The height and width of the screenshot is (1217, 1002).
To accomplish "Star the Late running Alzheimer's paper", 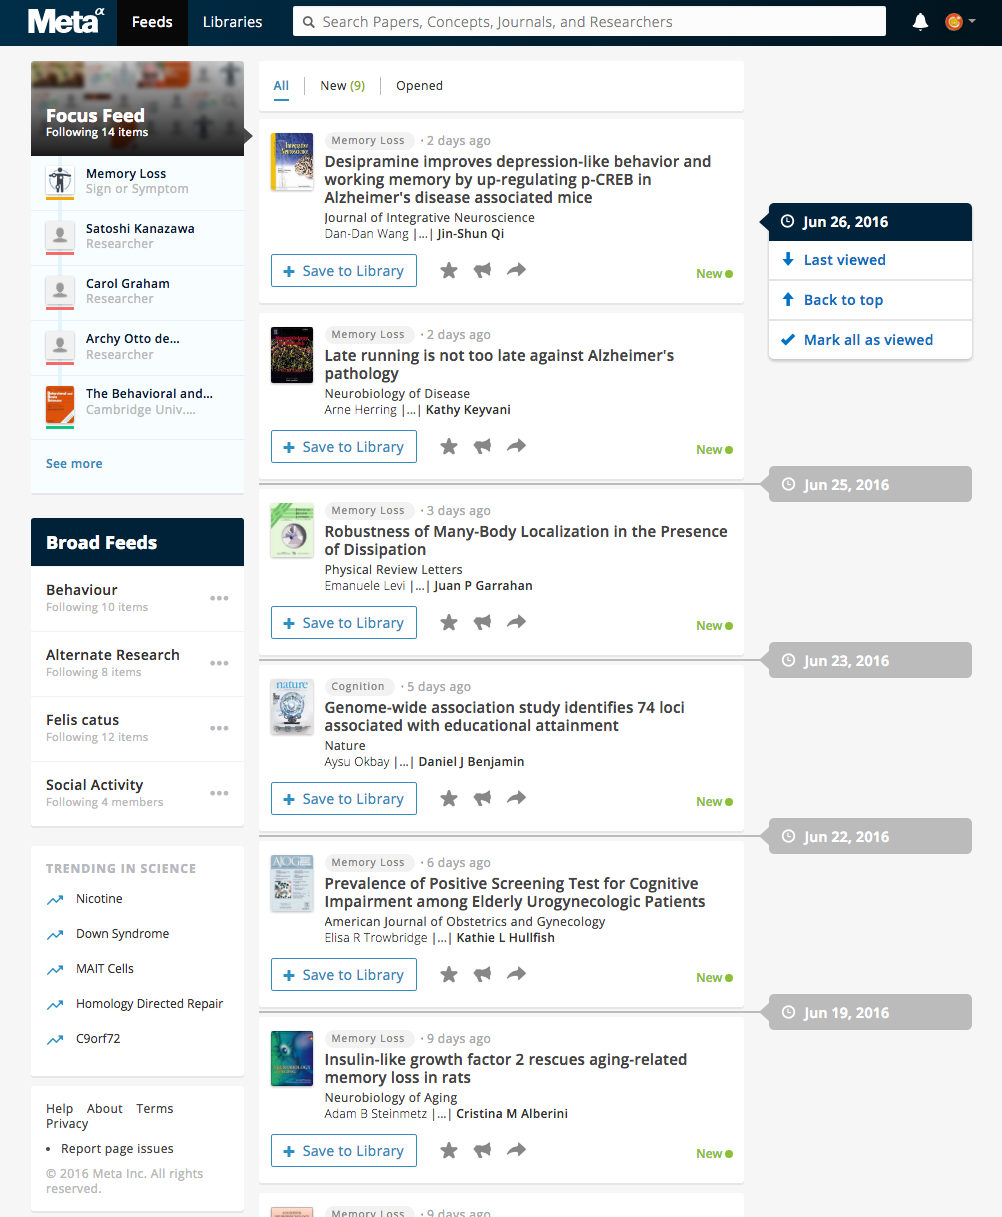I will 449,446.
